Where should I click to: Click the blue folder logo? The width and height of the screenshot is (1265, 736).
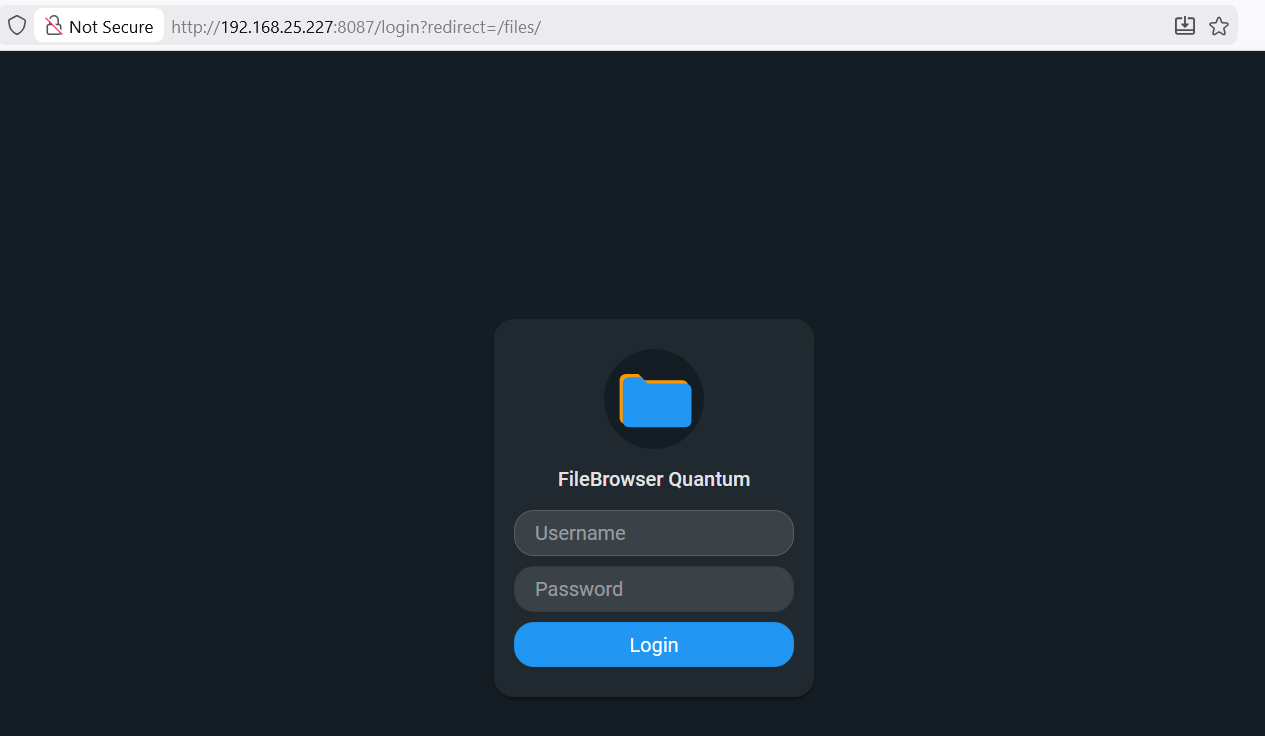(656, 403)
